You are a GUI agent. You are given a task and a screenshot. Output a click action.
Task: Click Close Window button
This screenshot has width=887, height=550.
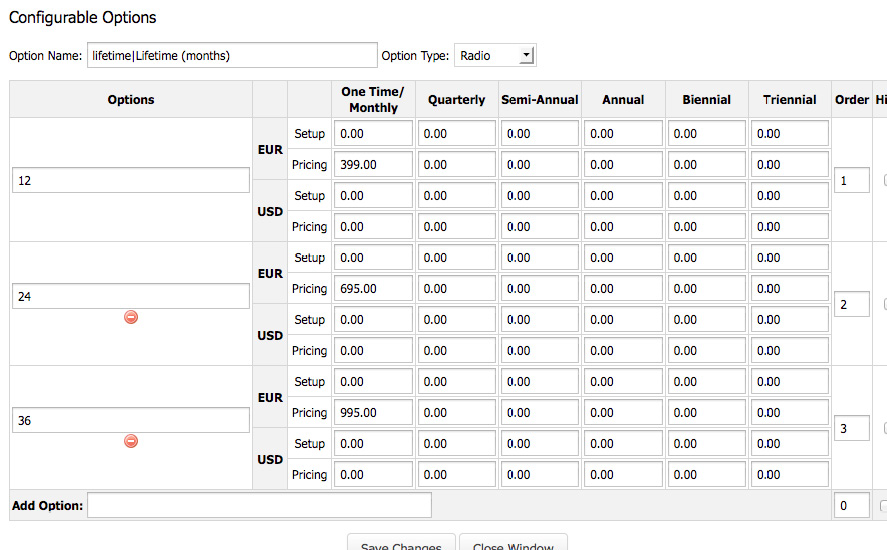[513, 543]
